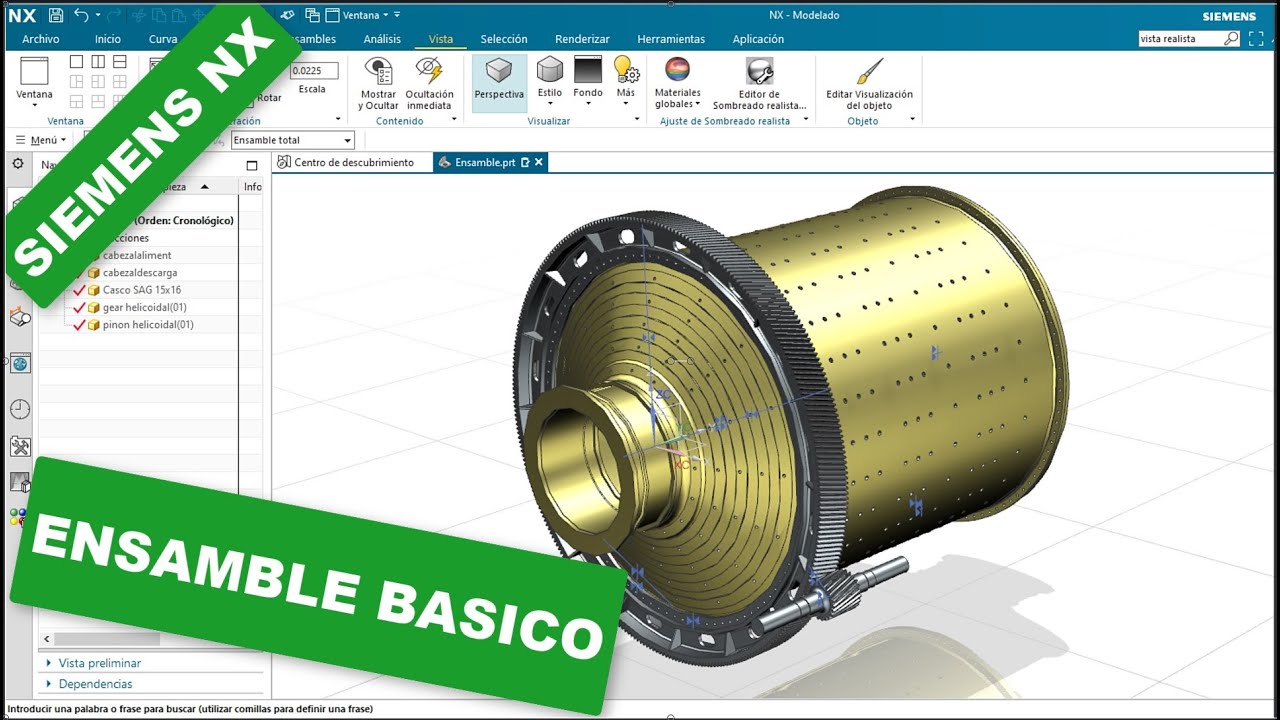Select the two side-by-side views layout icon

click(x=98, y=62)
